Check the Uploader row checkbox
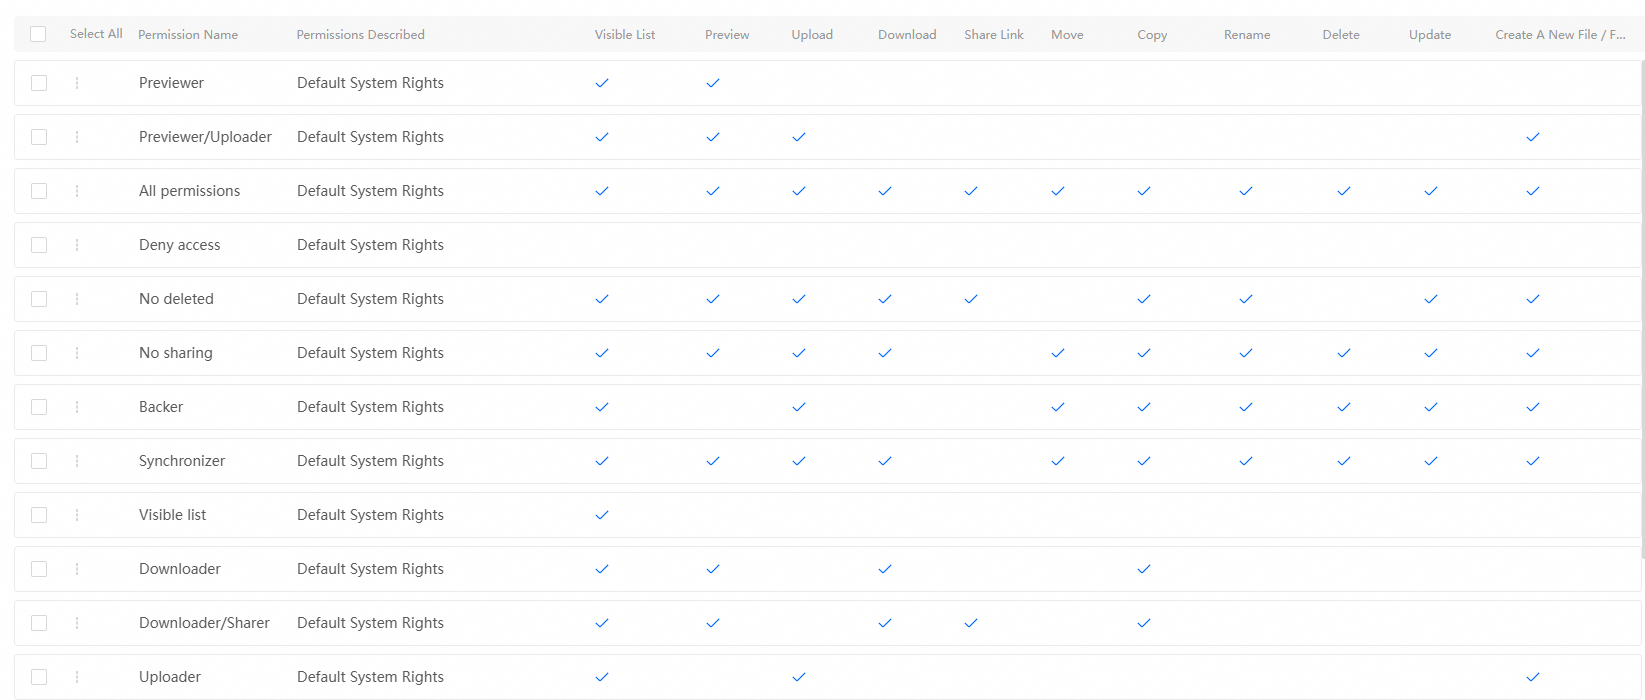The width and height of the screenshot is (1645, 700). pos(39,677)
